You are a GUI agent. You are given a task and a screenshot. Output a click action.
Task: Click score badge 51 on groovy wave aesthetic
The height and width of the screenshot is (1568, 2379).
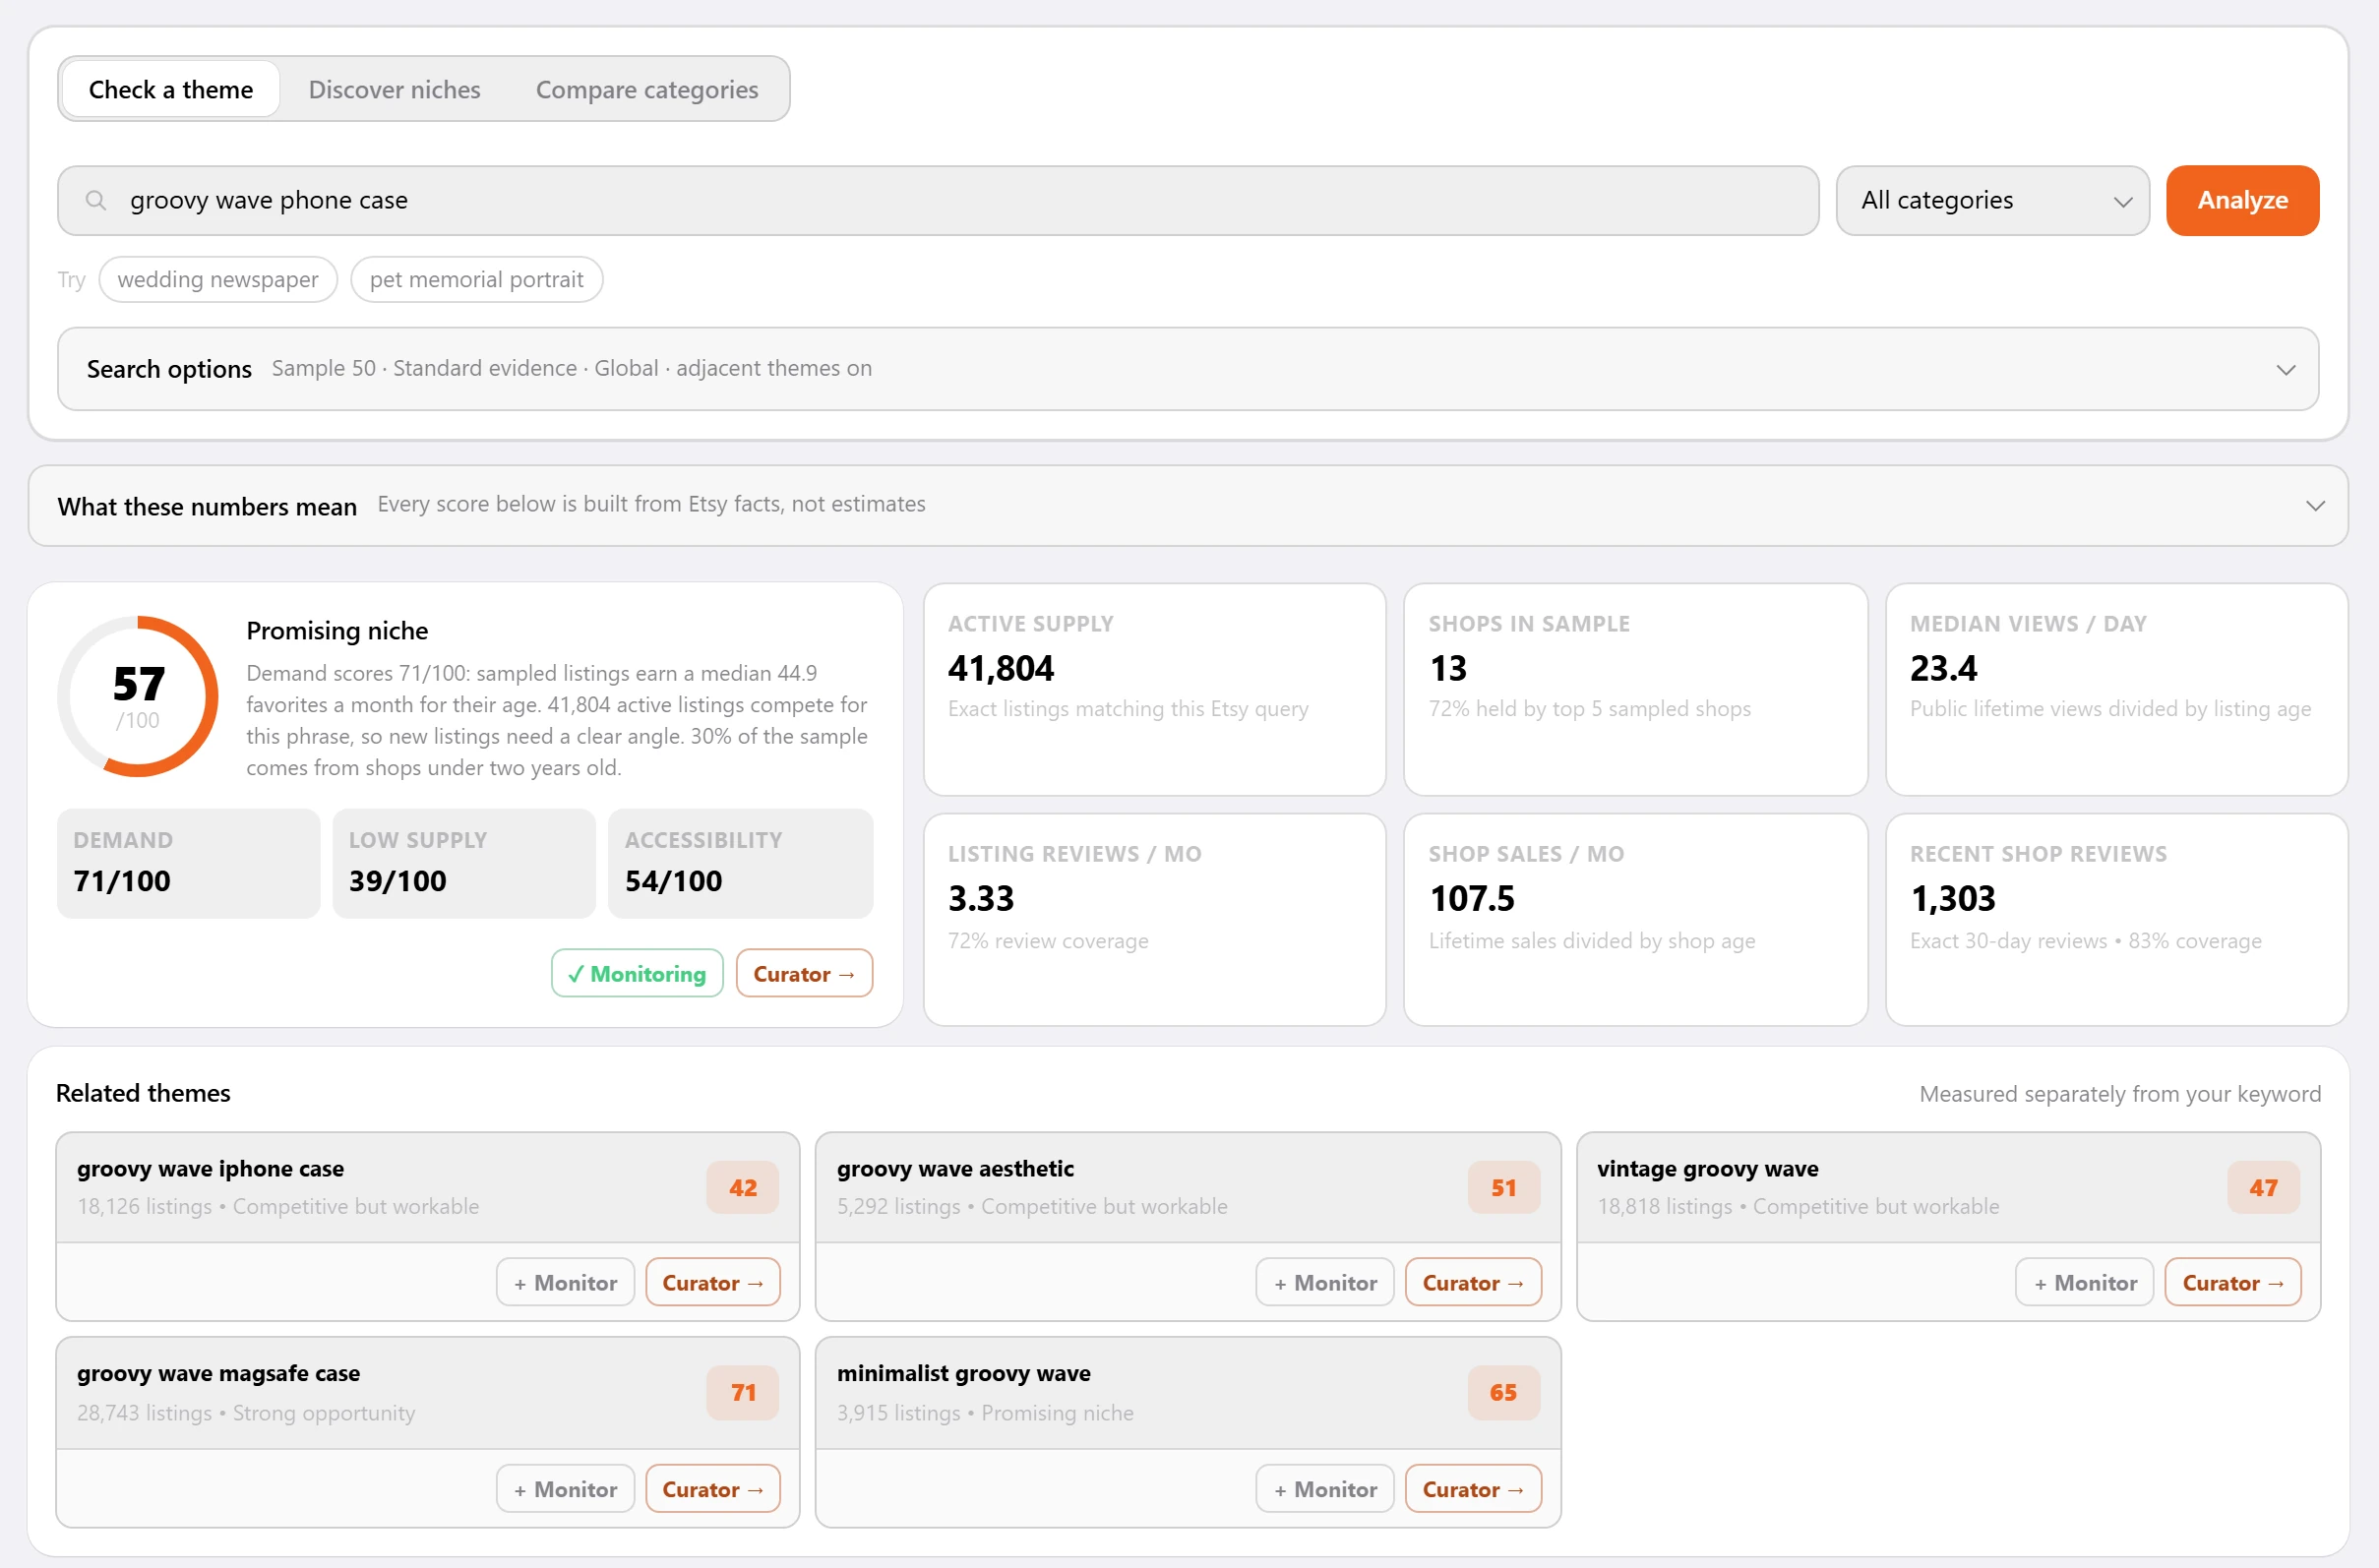(1502, 1187)
